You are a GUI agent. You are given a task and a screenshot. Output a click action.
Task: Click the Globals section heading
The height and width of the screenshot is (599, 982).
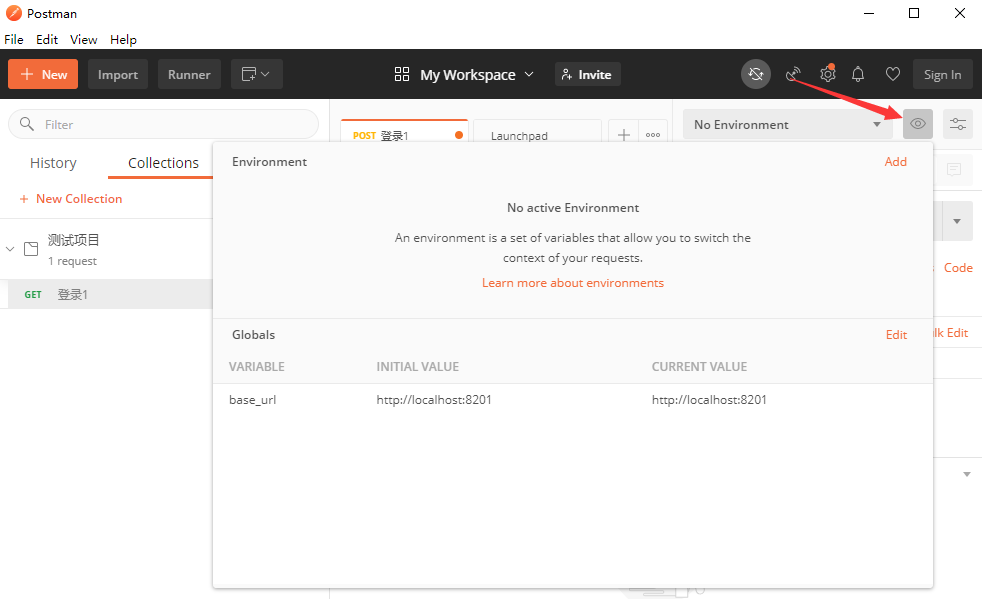click(253, 335)
